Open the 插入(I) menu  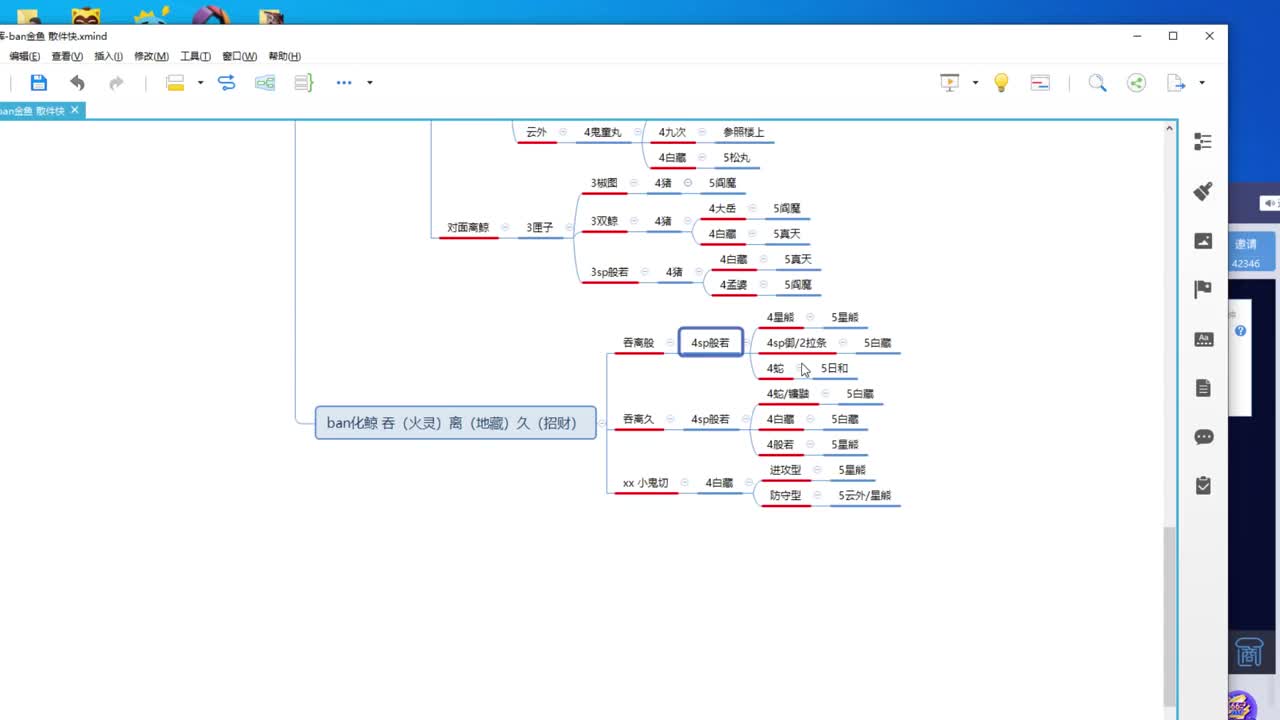click(108, 57)
